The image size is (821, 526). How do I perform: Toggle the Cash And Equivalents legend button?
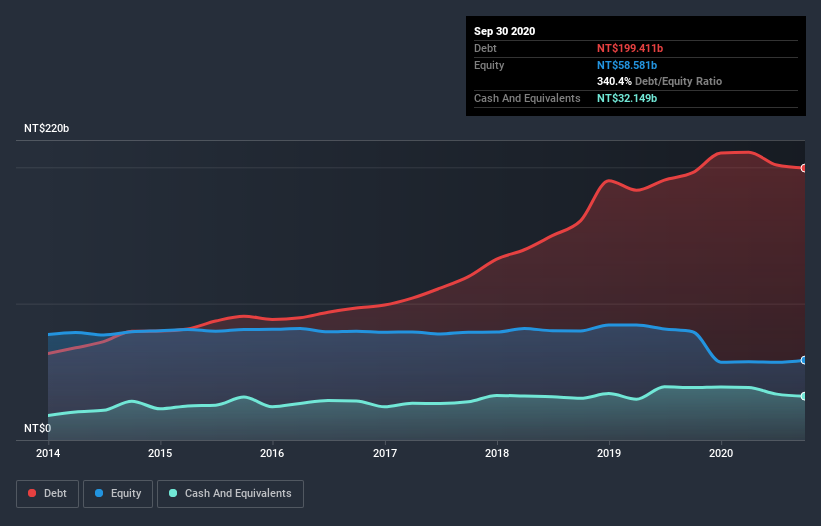pos(230,494)
